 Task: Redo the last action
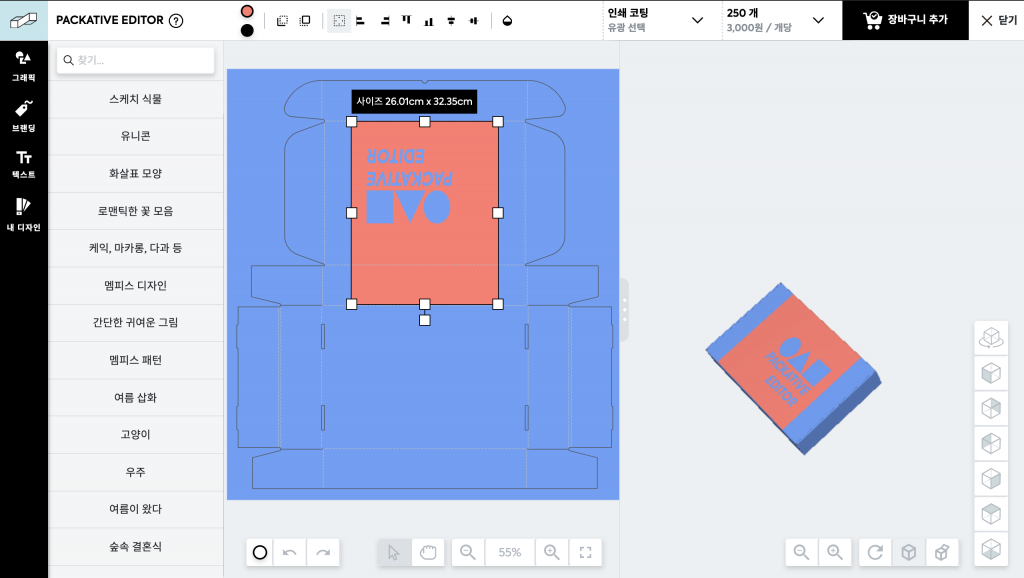(x=323, y=553)
